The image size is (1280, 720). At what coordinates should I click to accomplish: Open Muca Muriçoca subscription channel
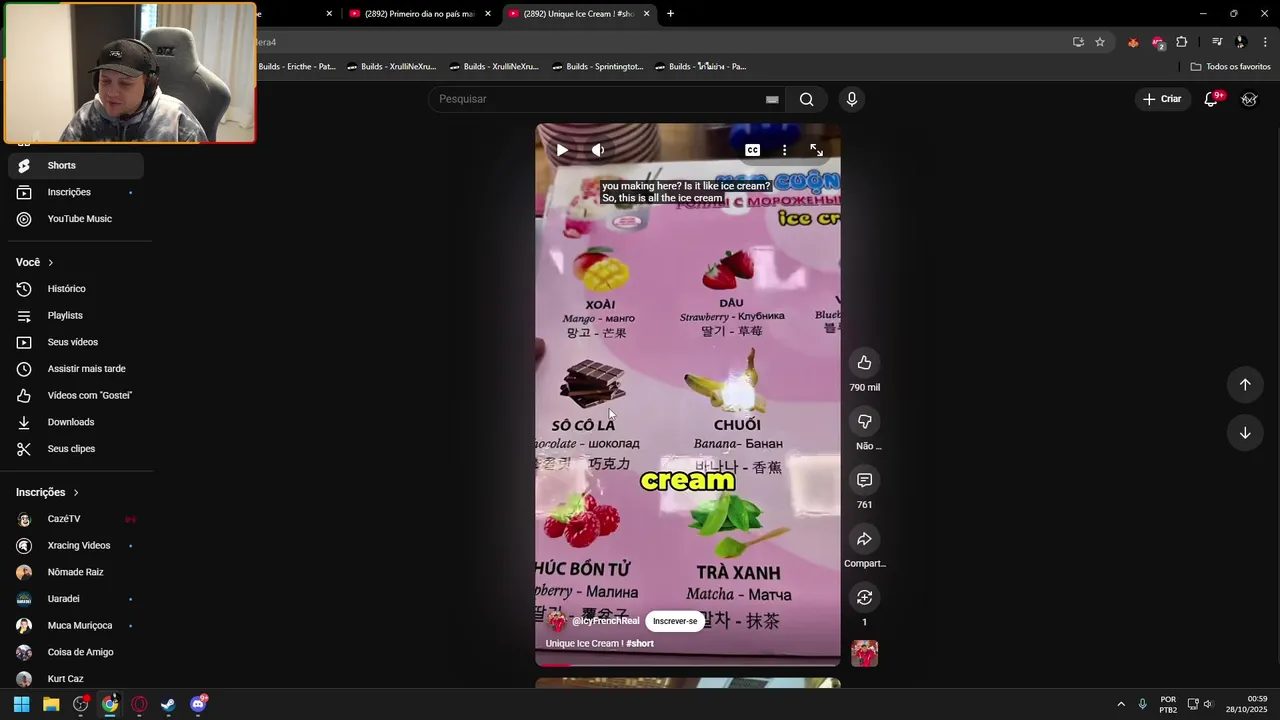pos(76,625)
